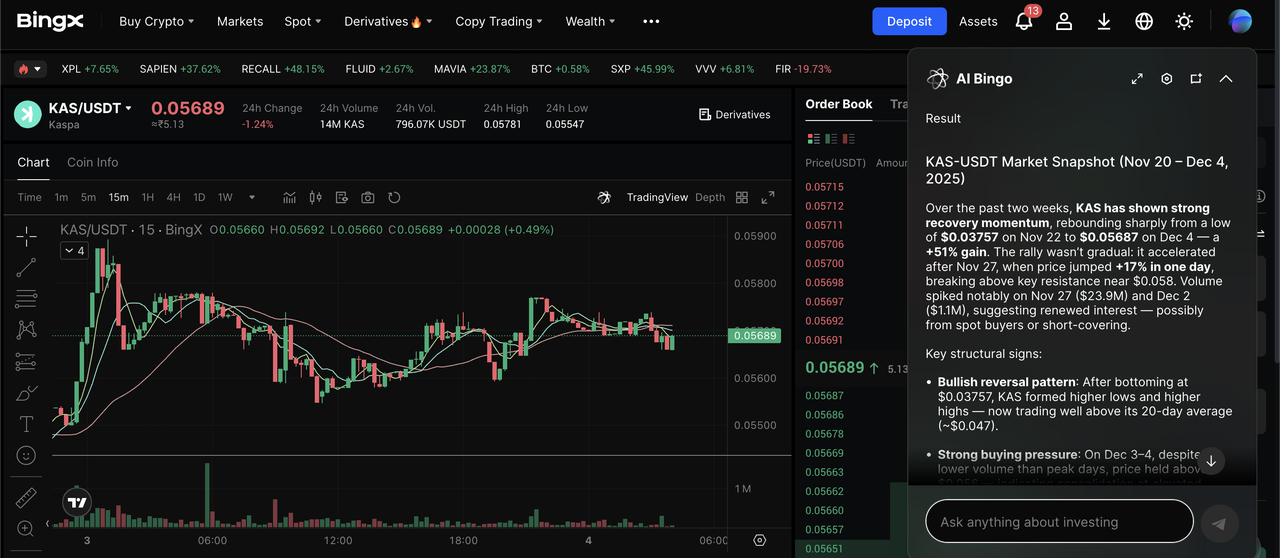1280x558 pixels.
Task: Toggle the light/dark theme sun icon
Action: [1184, 21]
